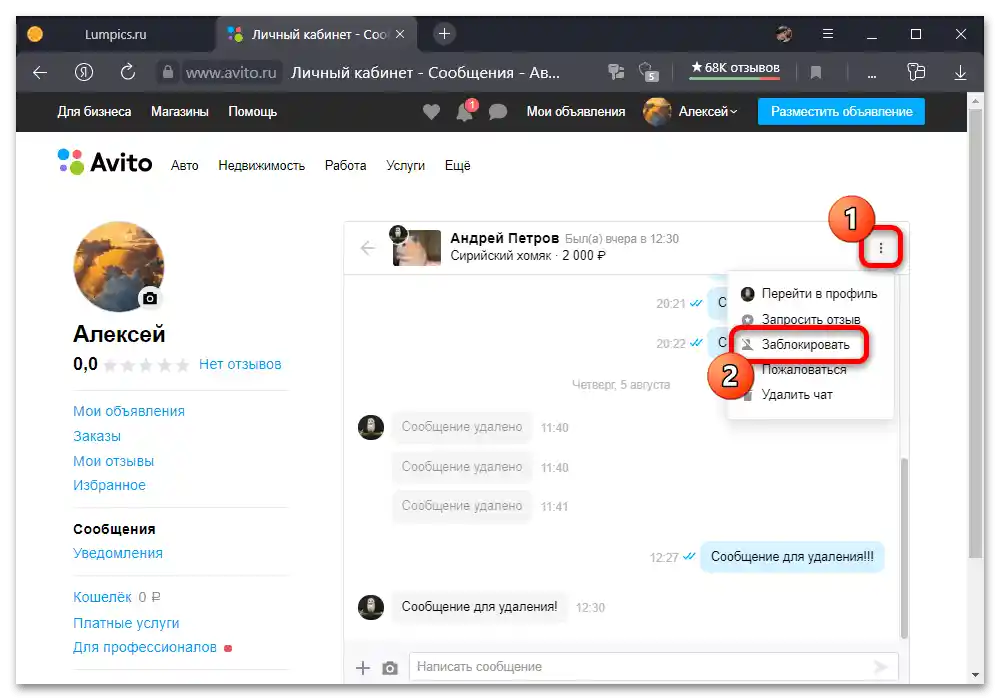1000x700 pixels.
Task: Open Услуги category
Action: (405, 166)
